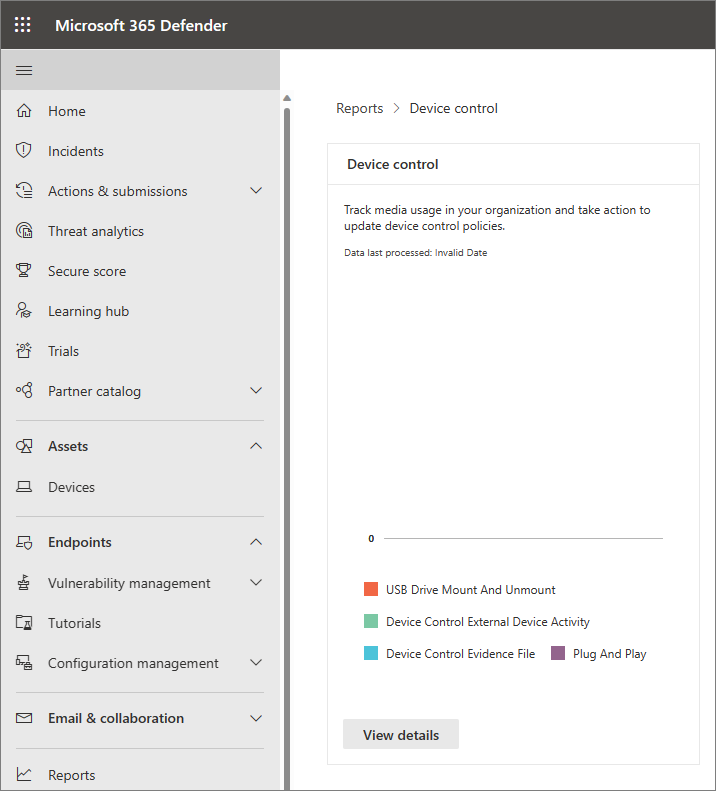Click the Incidents shield icon
Viewport: 716px width, 791px height.
pos(24,150)
